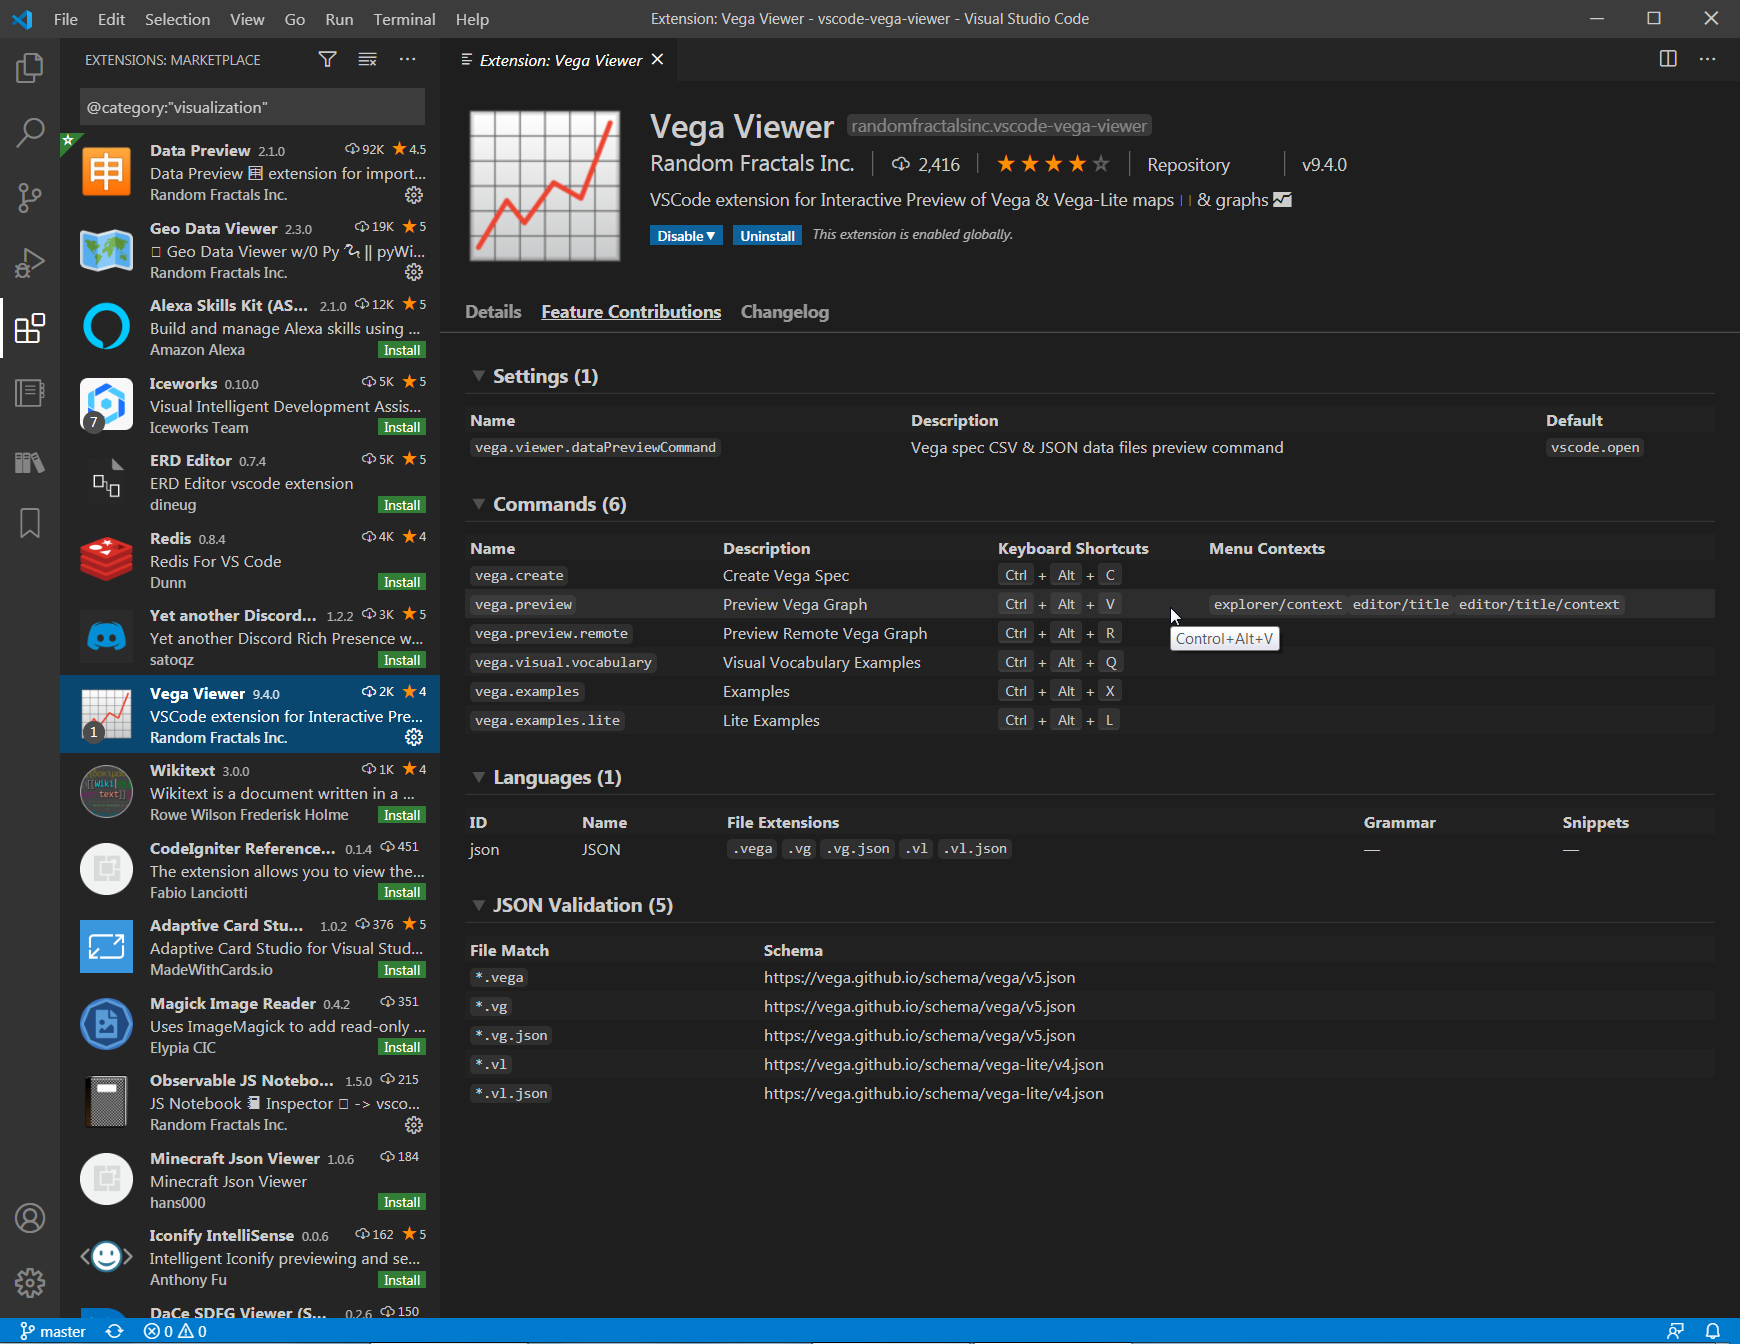
Task: Click the vega.preview command row name
Action: [523, 604]
